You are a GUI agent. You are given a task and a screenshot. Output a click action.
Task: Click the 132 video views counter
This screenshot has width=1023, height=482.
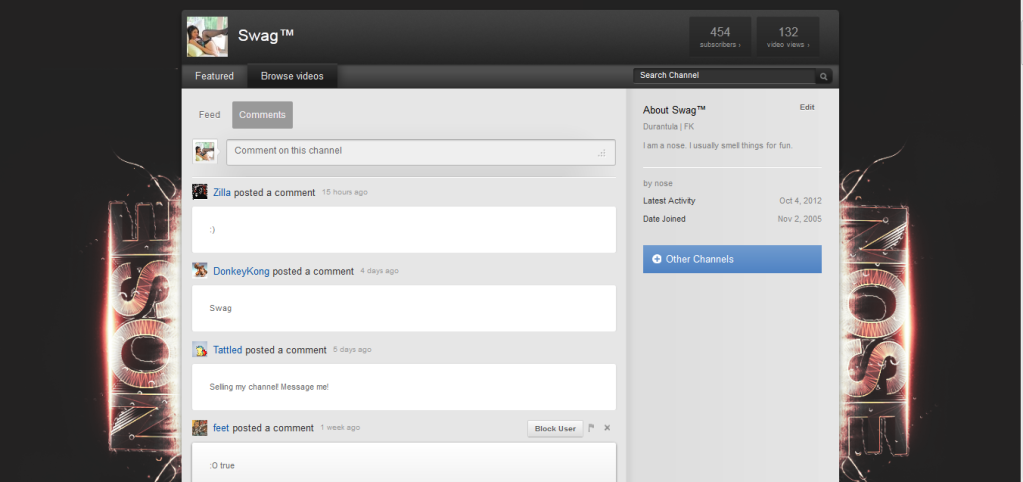click(788, 37)
